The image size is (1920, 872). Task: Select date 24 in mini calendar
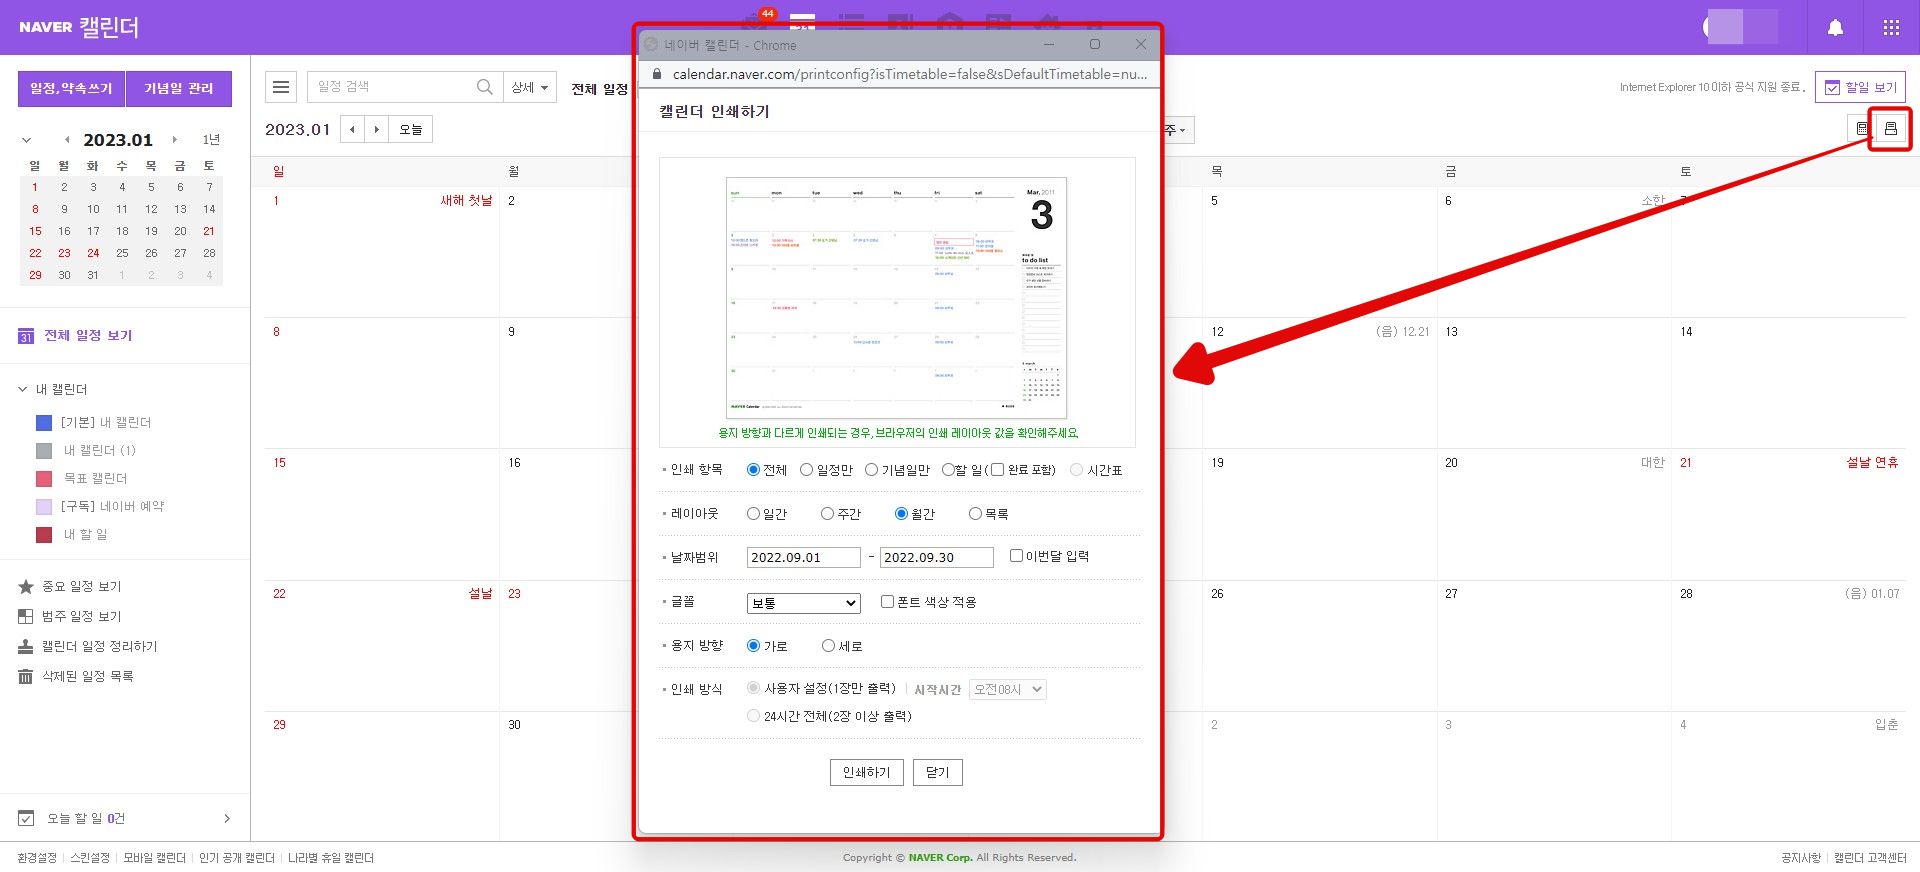click(93, 254)
